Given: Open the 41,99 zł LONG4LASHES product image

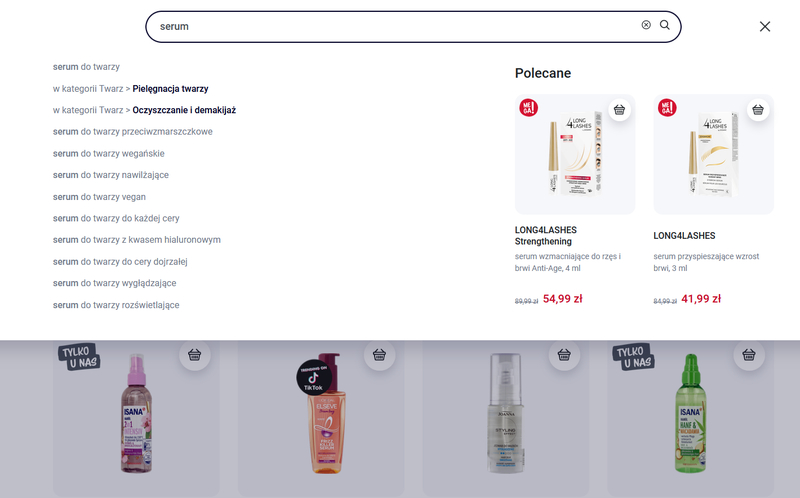Looking at the screenshot, I should coord(713,155).
